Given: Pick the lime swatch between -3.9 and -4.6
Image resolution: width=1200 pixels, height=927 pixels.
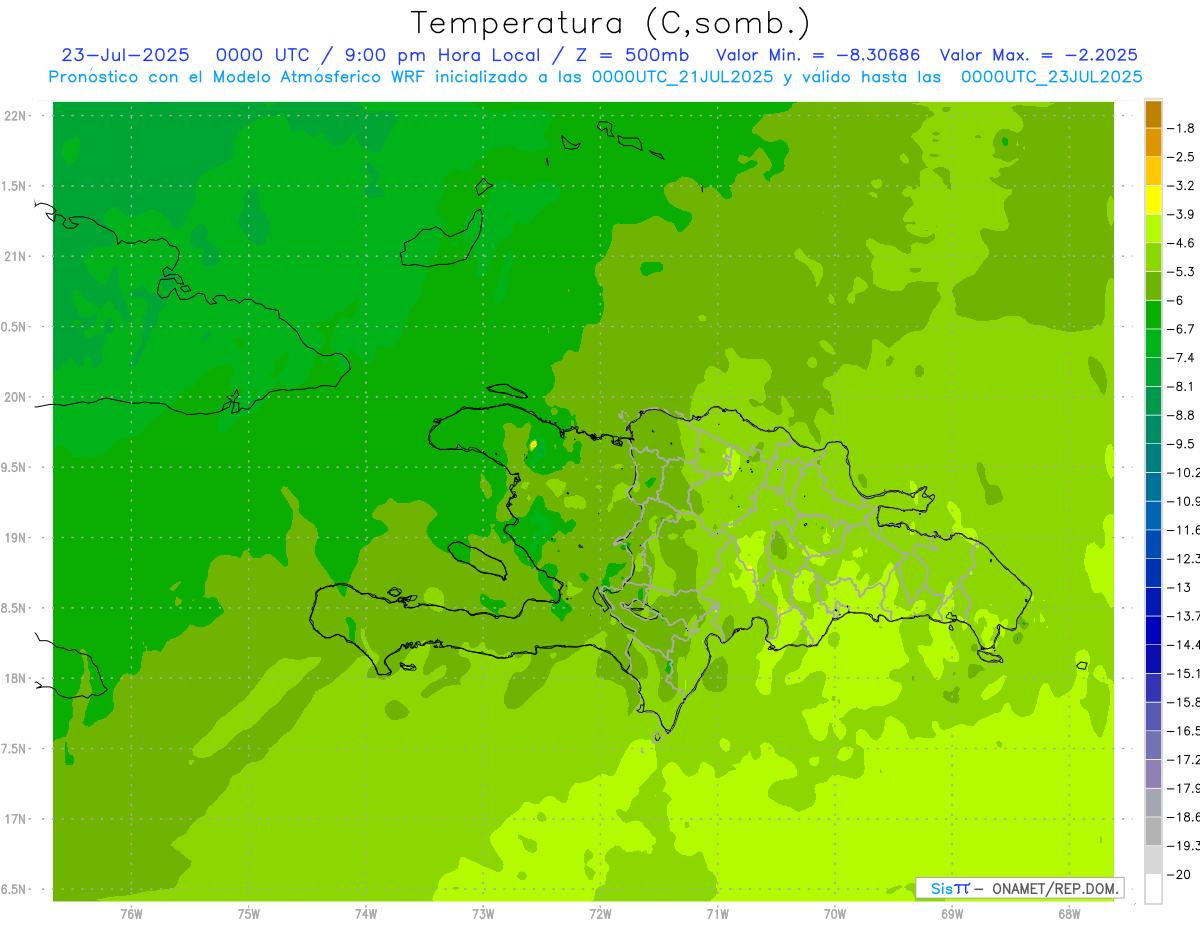Looking at the screenshot, I should coord(1153,229).
